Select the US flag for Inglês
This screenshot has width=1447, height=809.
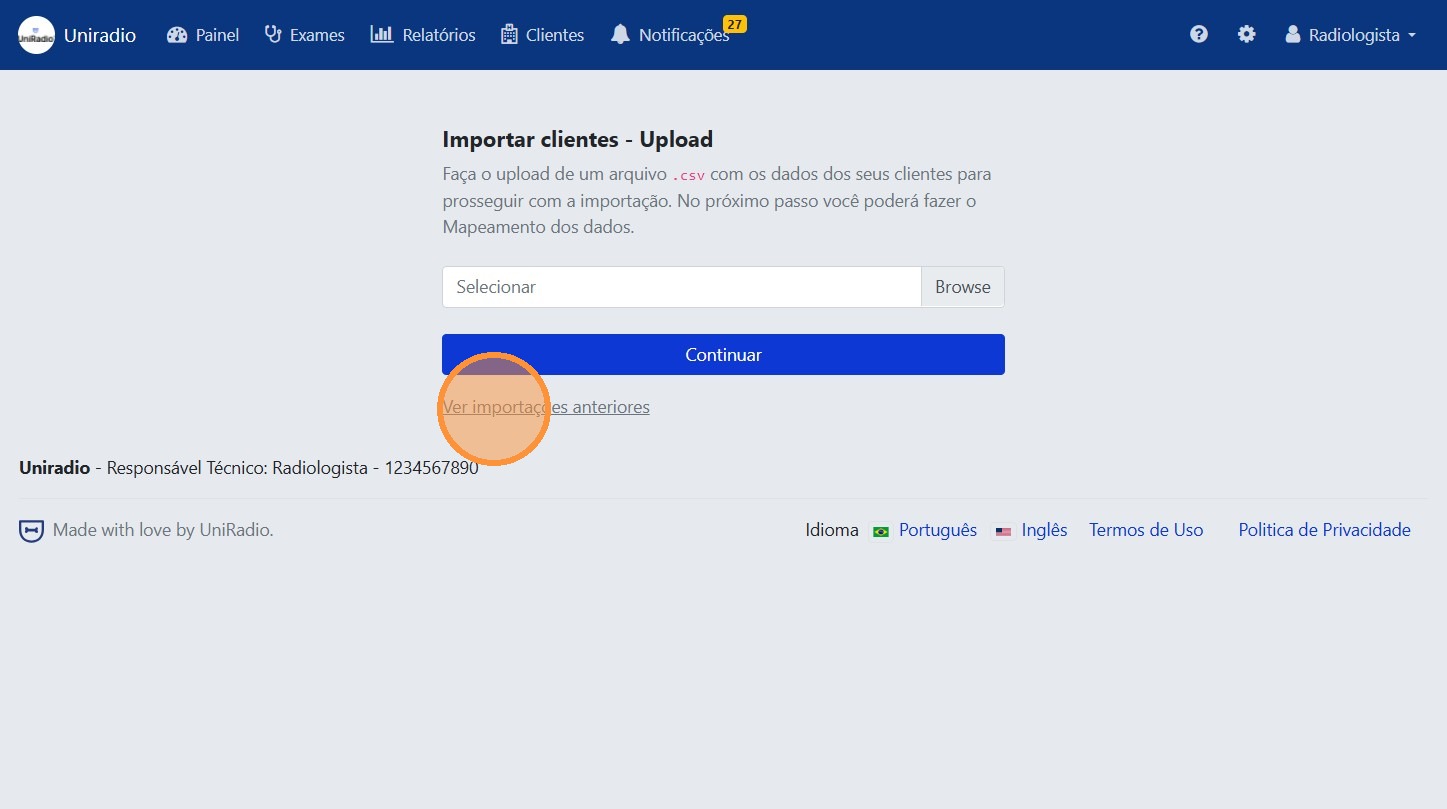1003,532
